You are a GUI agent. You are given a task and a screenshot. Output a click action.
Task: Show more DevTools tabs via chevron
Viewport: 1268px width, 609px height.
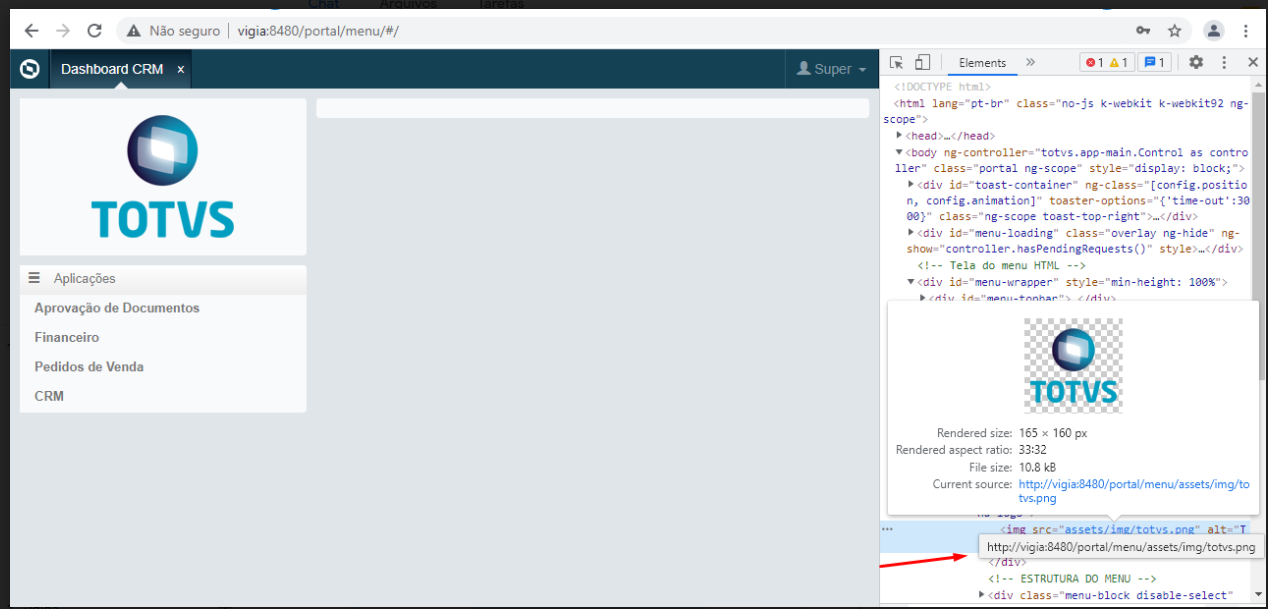click(x=1031, y=63)
